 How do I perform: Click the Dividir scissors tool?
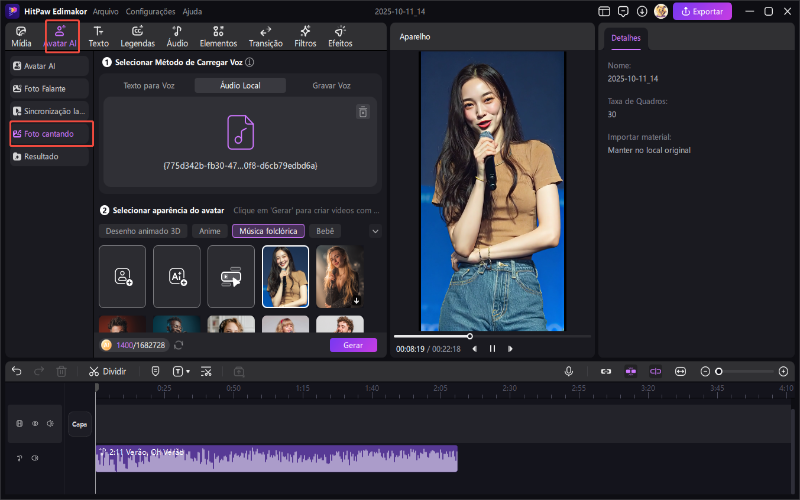pos(107,370)
